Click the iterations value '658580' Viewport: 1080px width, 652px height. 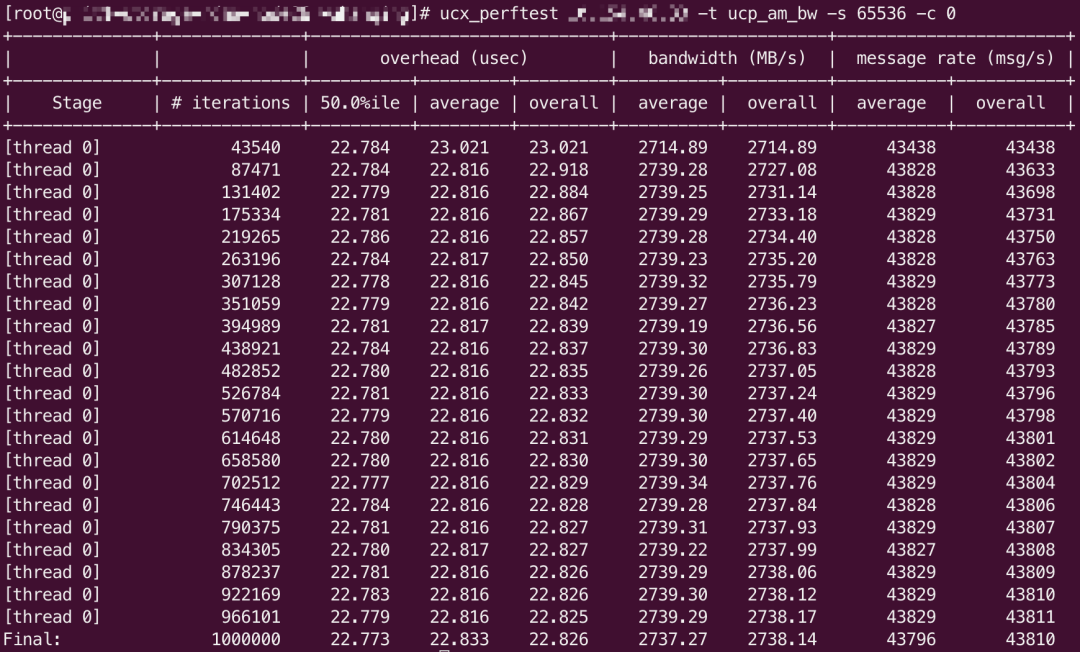[x=251, y=461]
